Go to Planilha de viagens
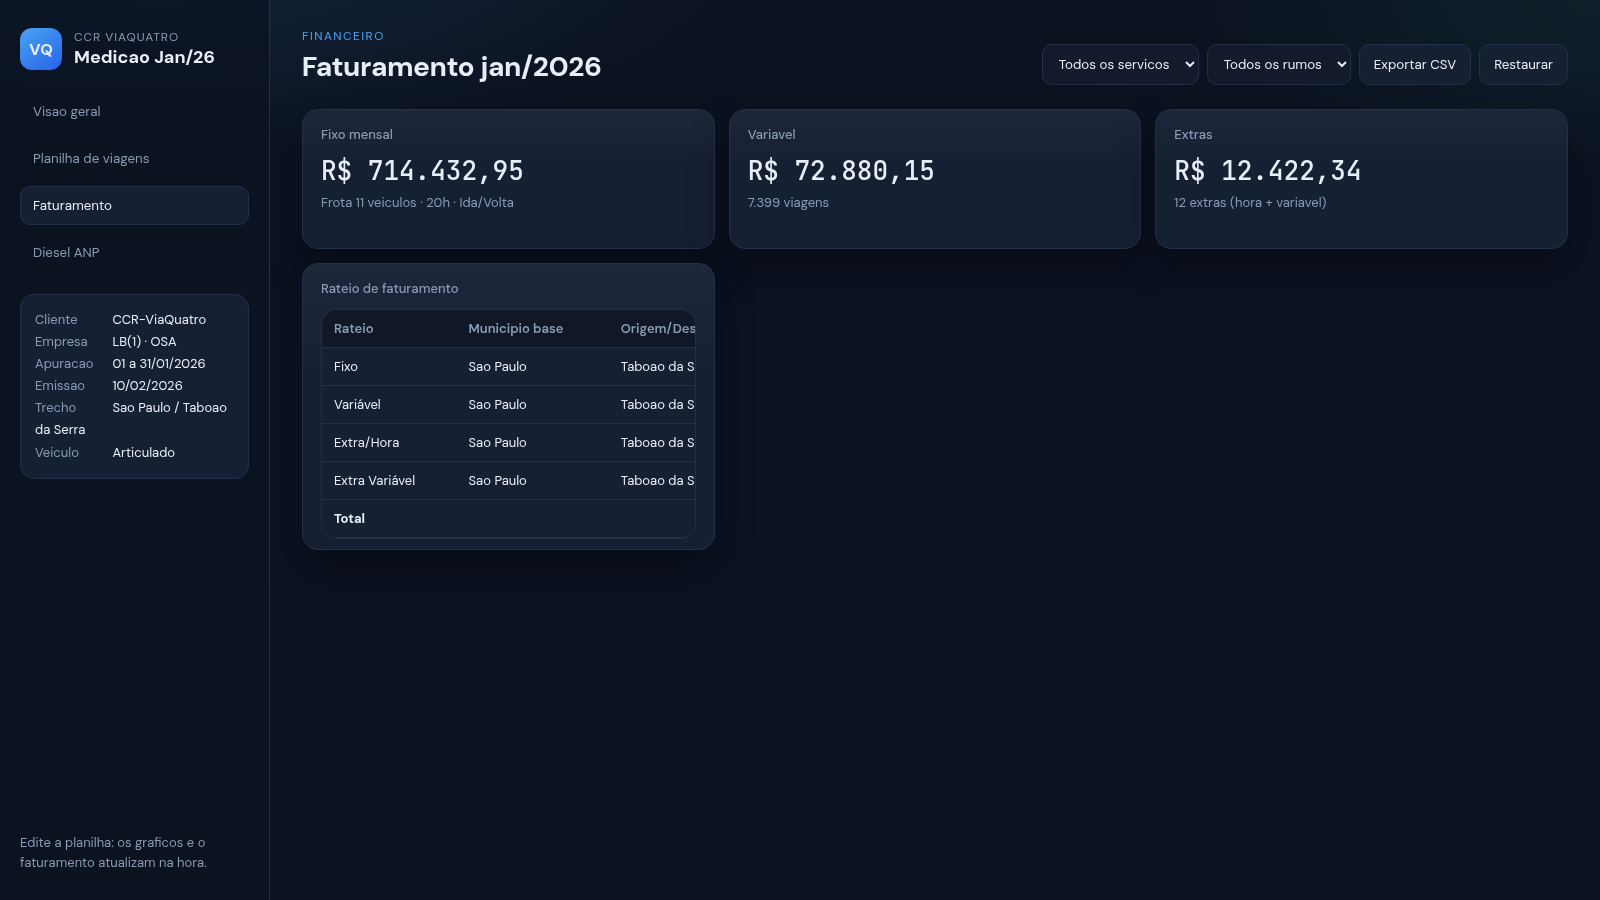 point(134,159)
